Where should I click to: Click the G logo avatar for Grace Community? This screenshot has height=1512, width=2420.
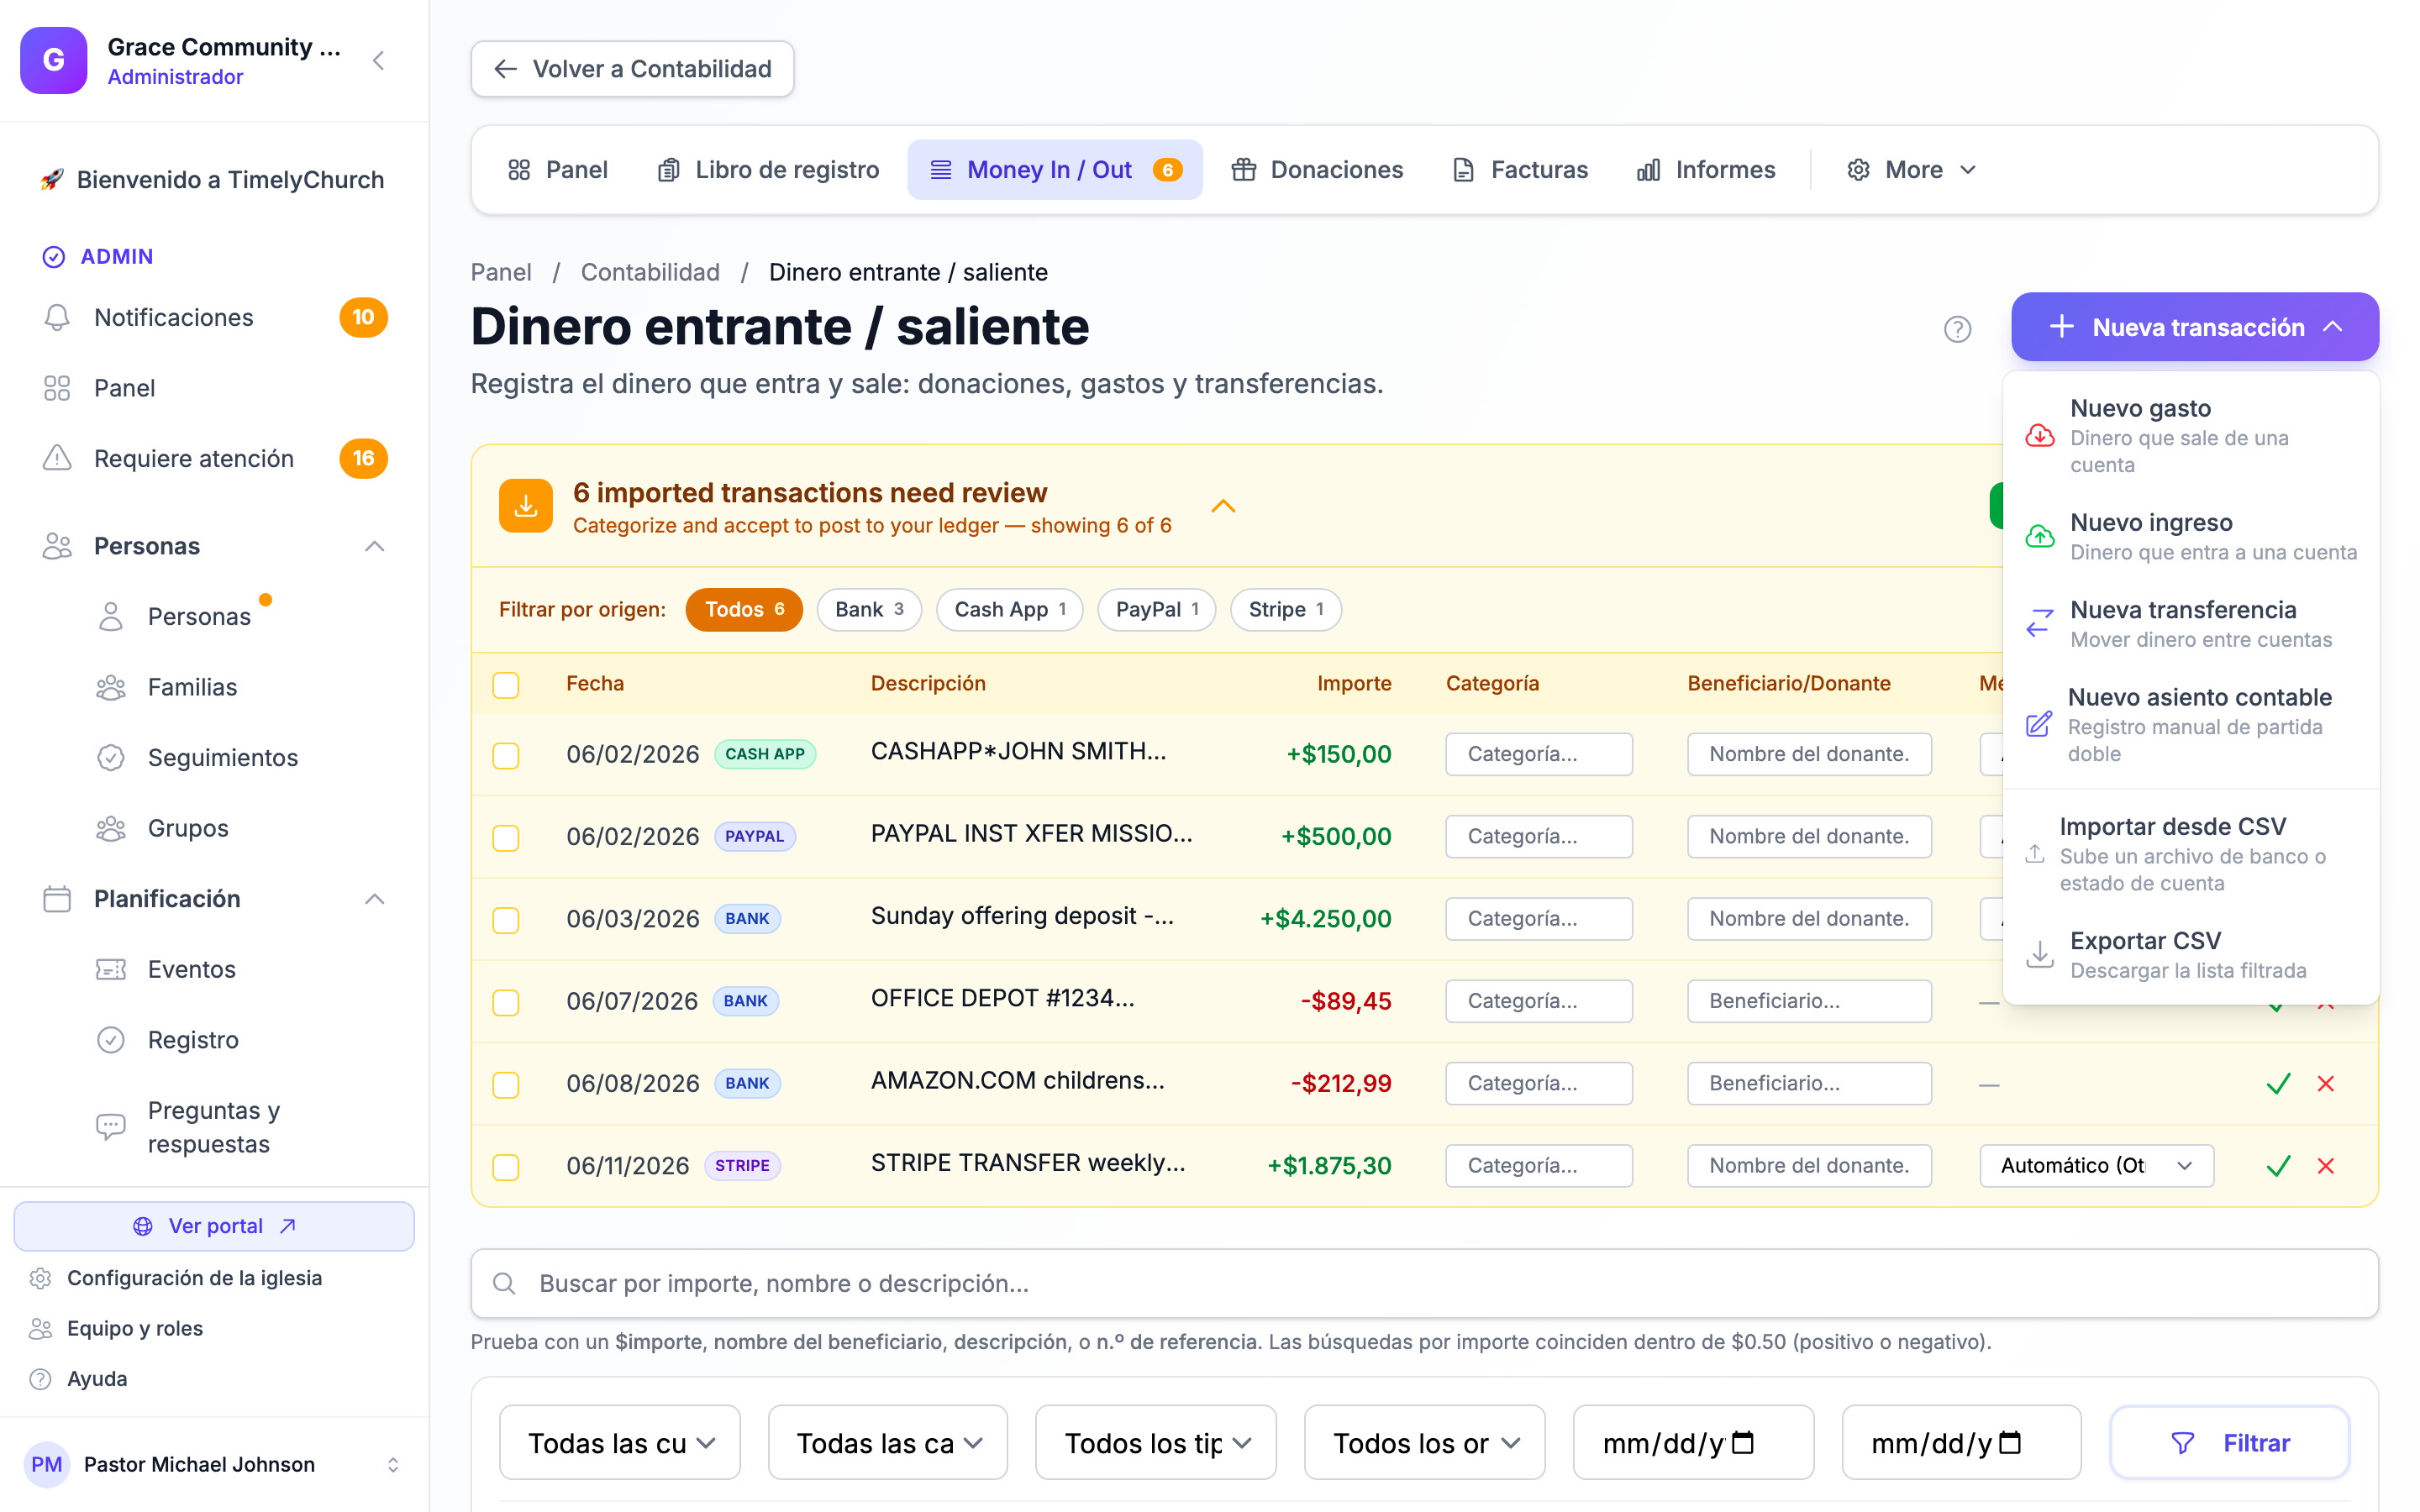tap(54, 60)
